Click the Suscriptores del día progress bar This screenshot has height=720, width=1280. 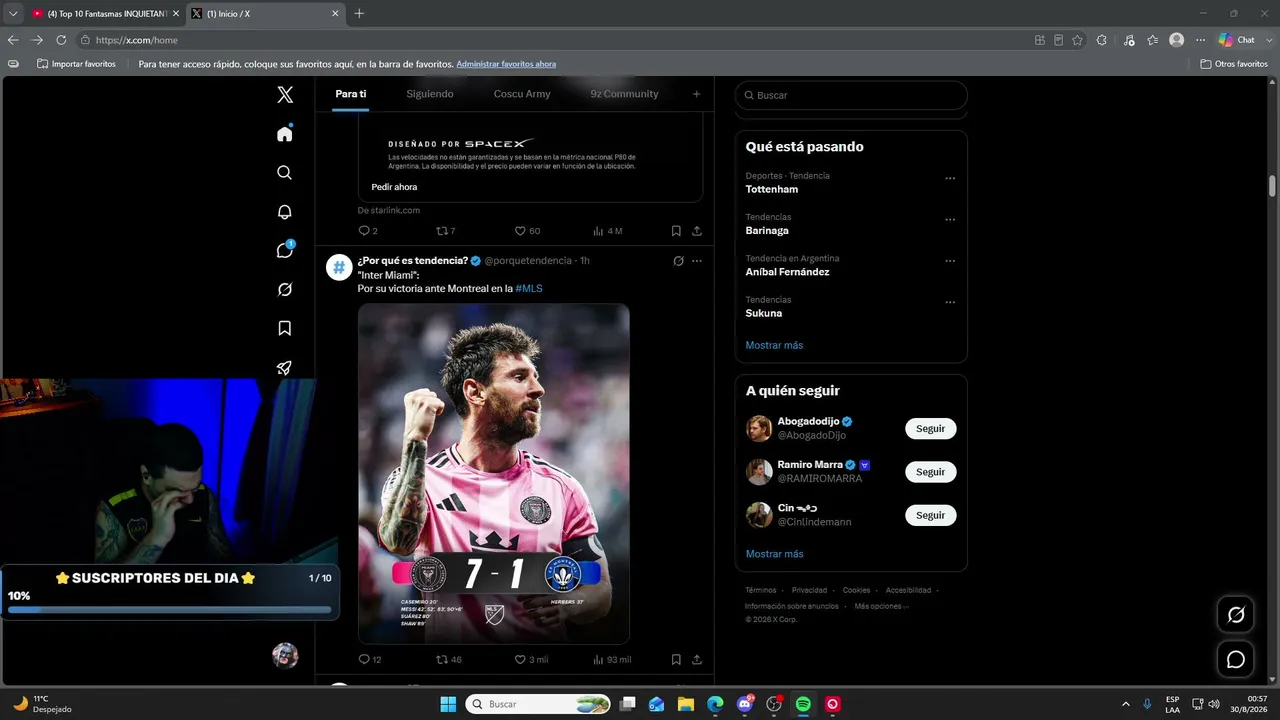pyautogui.click(x=170, y=609)
